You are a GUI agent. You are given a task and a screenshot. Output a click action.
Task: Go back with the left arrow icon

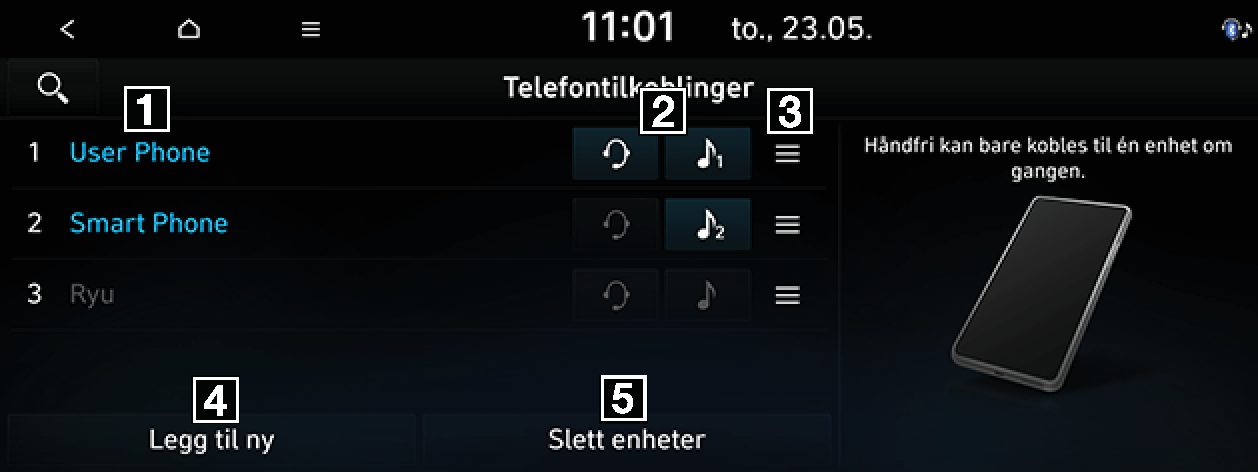(x=67, y=30)
